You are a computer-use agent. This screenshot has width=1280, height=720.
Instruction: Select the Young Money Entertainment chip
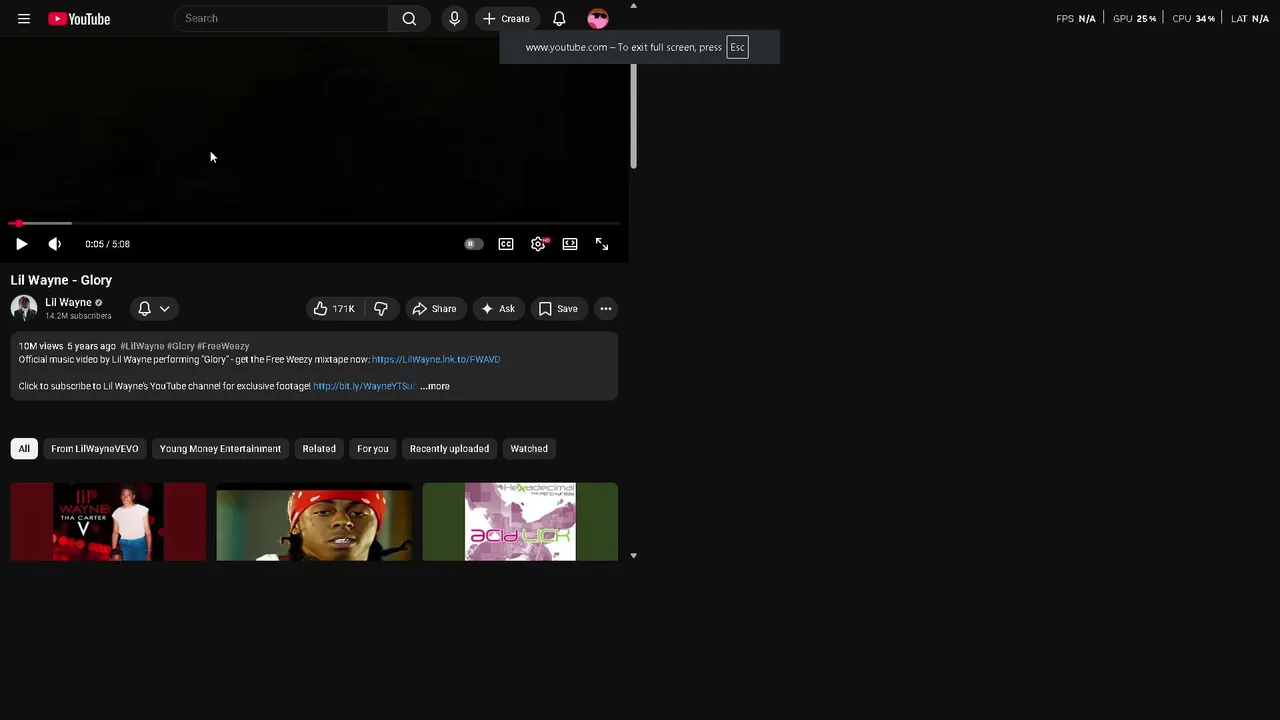pyautogui.click(x=220, y=449)
